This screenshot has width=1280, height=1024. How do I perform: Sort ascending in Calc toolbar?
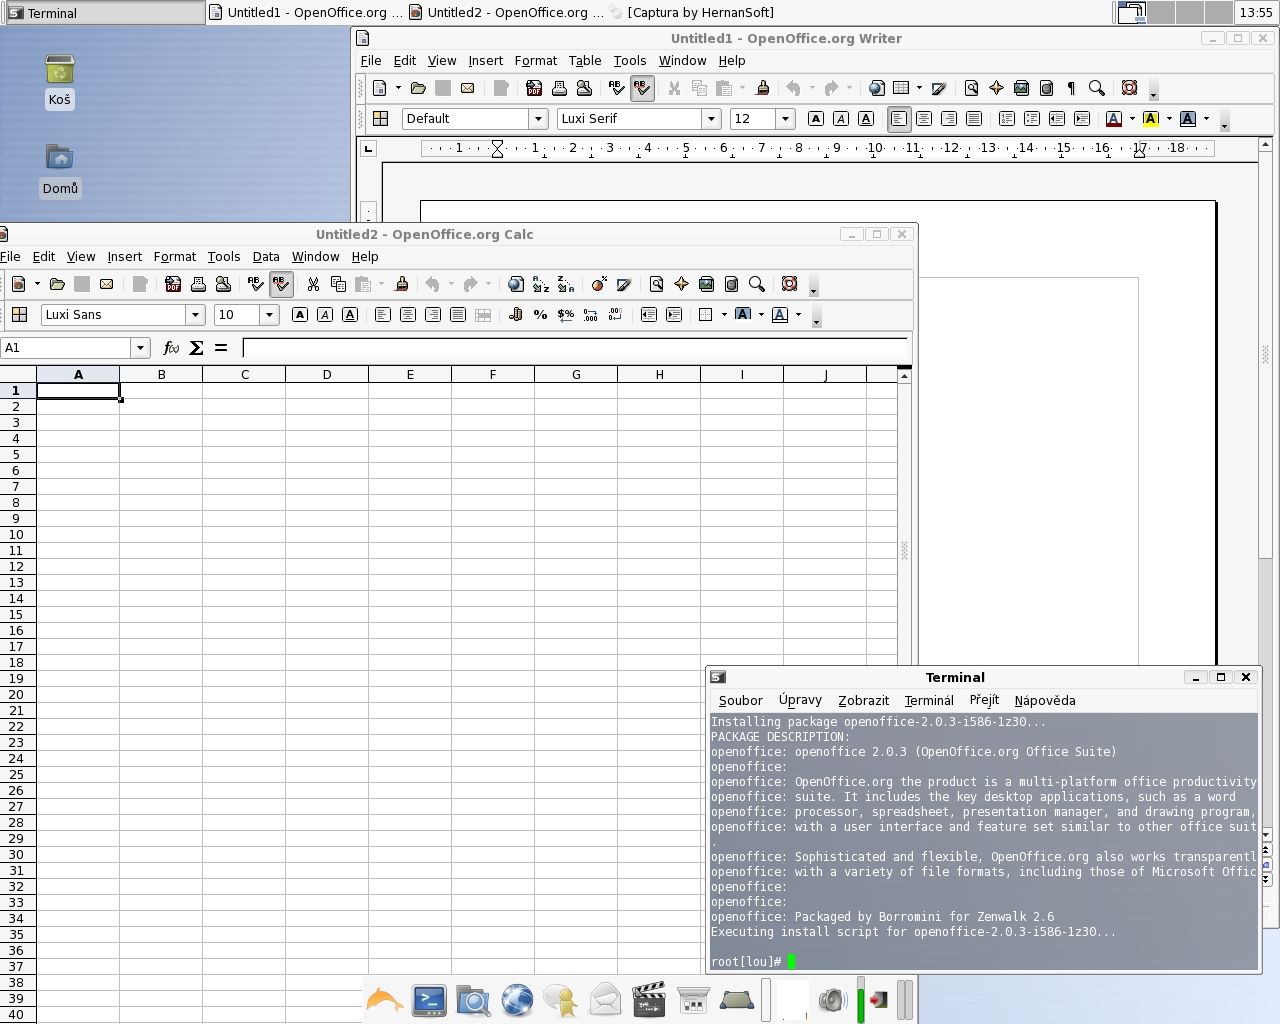(541, 284)
